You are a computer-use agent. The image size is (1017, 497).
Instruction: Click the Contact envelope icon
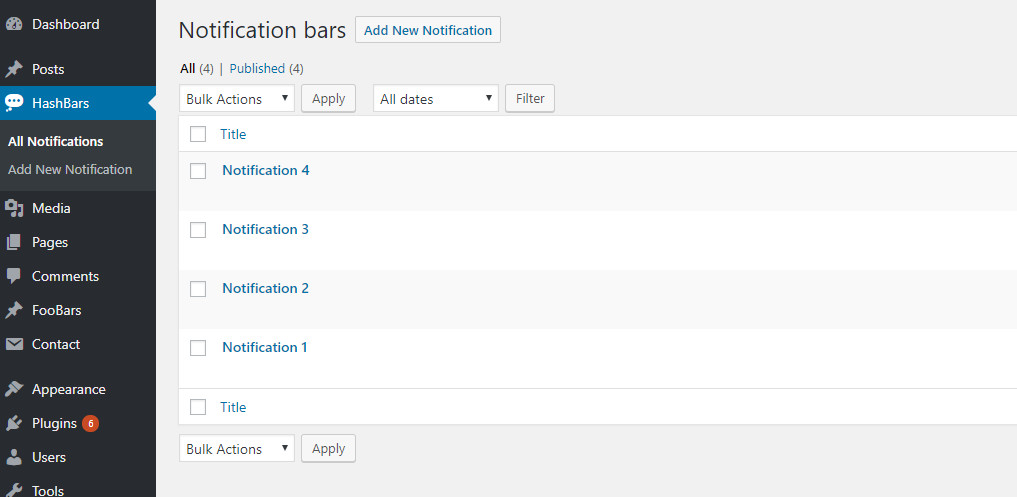coord(14,344)
